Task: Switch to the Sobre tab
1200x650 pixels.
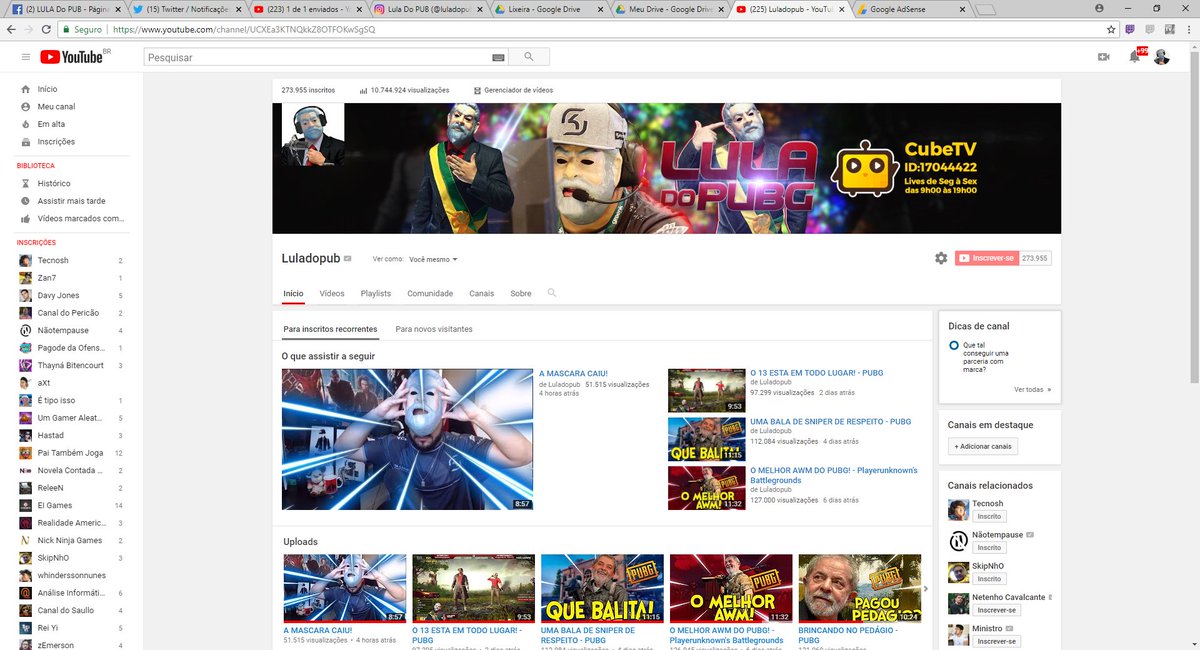Action: tap(521, 294)
